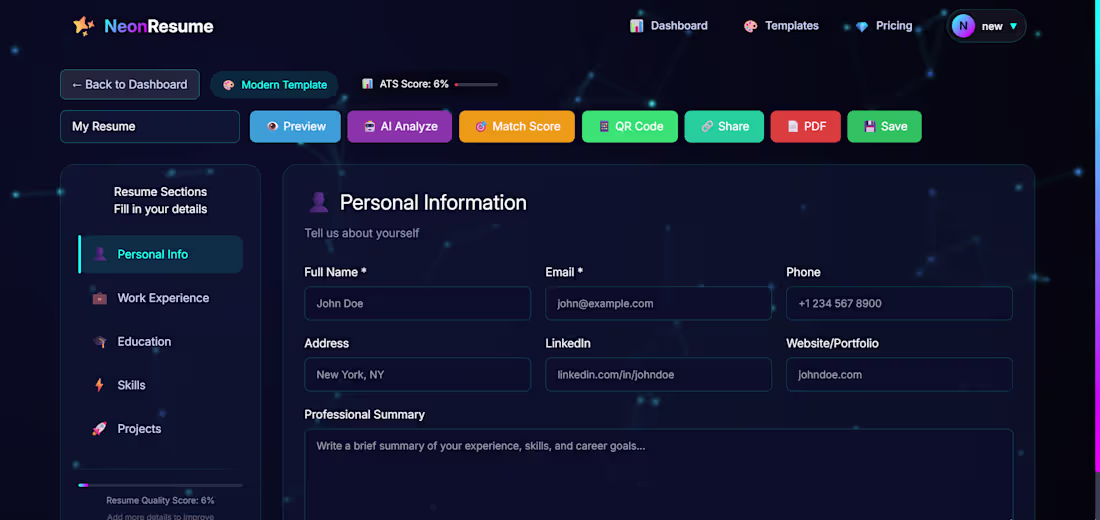The image size is (1100, 520).
Task: Click the 'Tell us about yourself' subtitle
Action: pos(361,233)
